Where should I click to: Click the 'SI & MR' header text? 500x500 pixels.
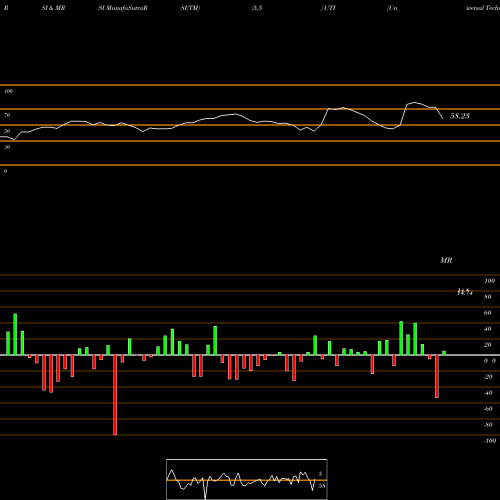(x=53, y=8)
